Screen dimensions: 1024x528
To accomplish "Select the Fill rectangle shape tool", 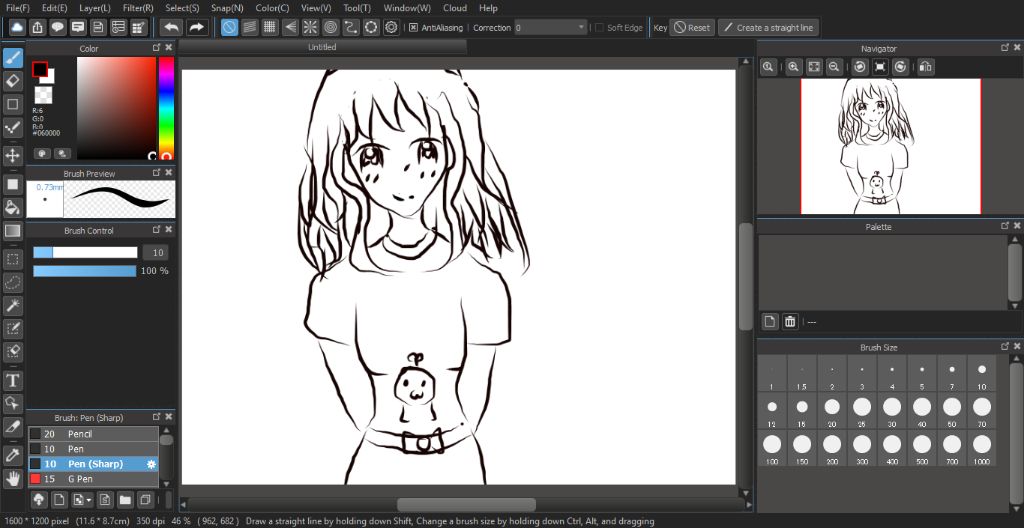I will click(x=12, y=184).
